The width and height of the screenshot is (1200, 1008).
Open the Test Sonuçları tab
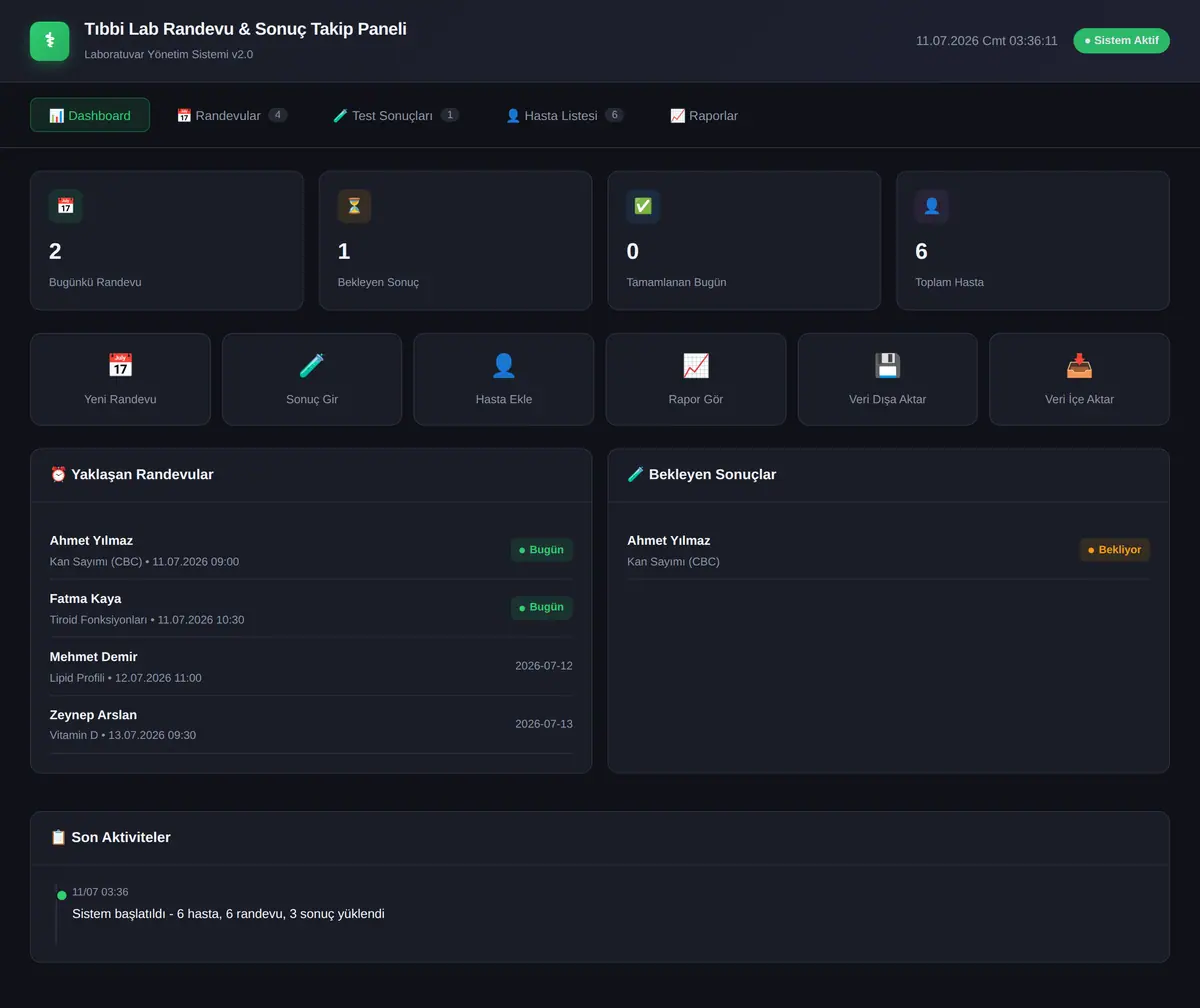396,115
